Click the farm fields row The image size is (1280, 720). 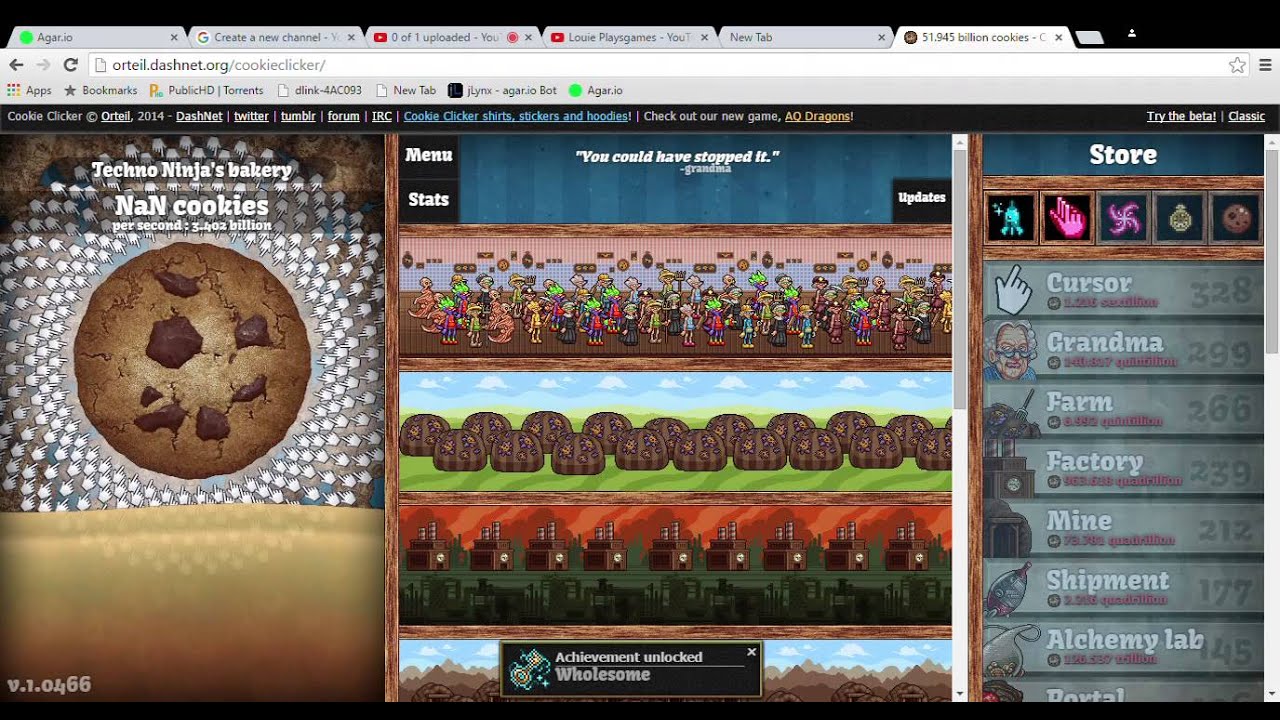coord(675,431)
